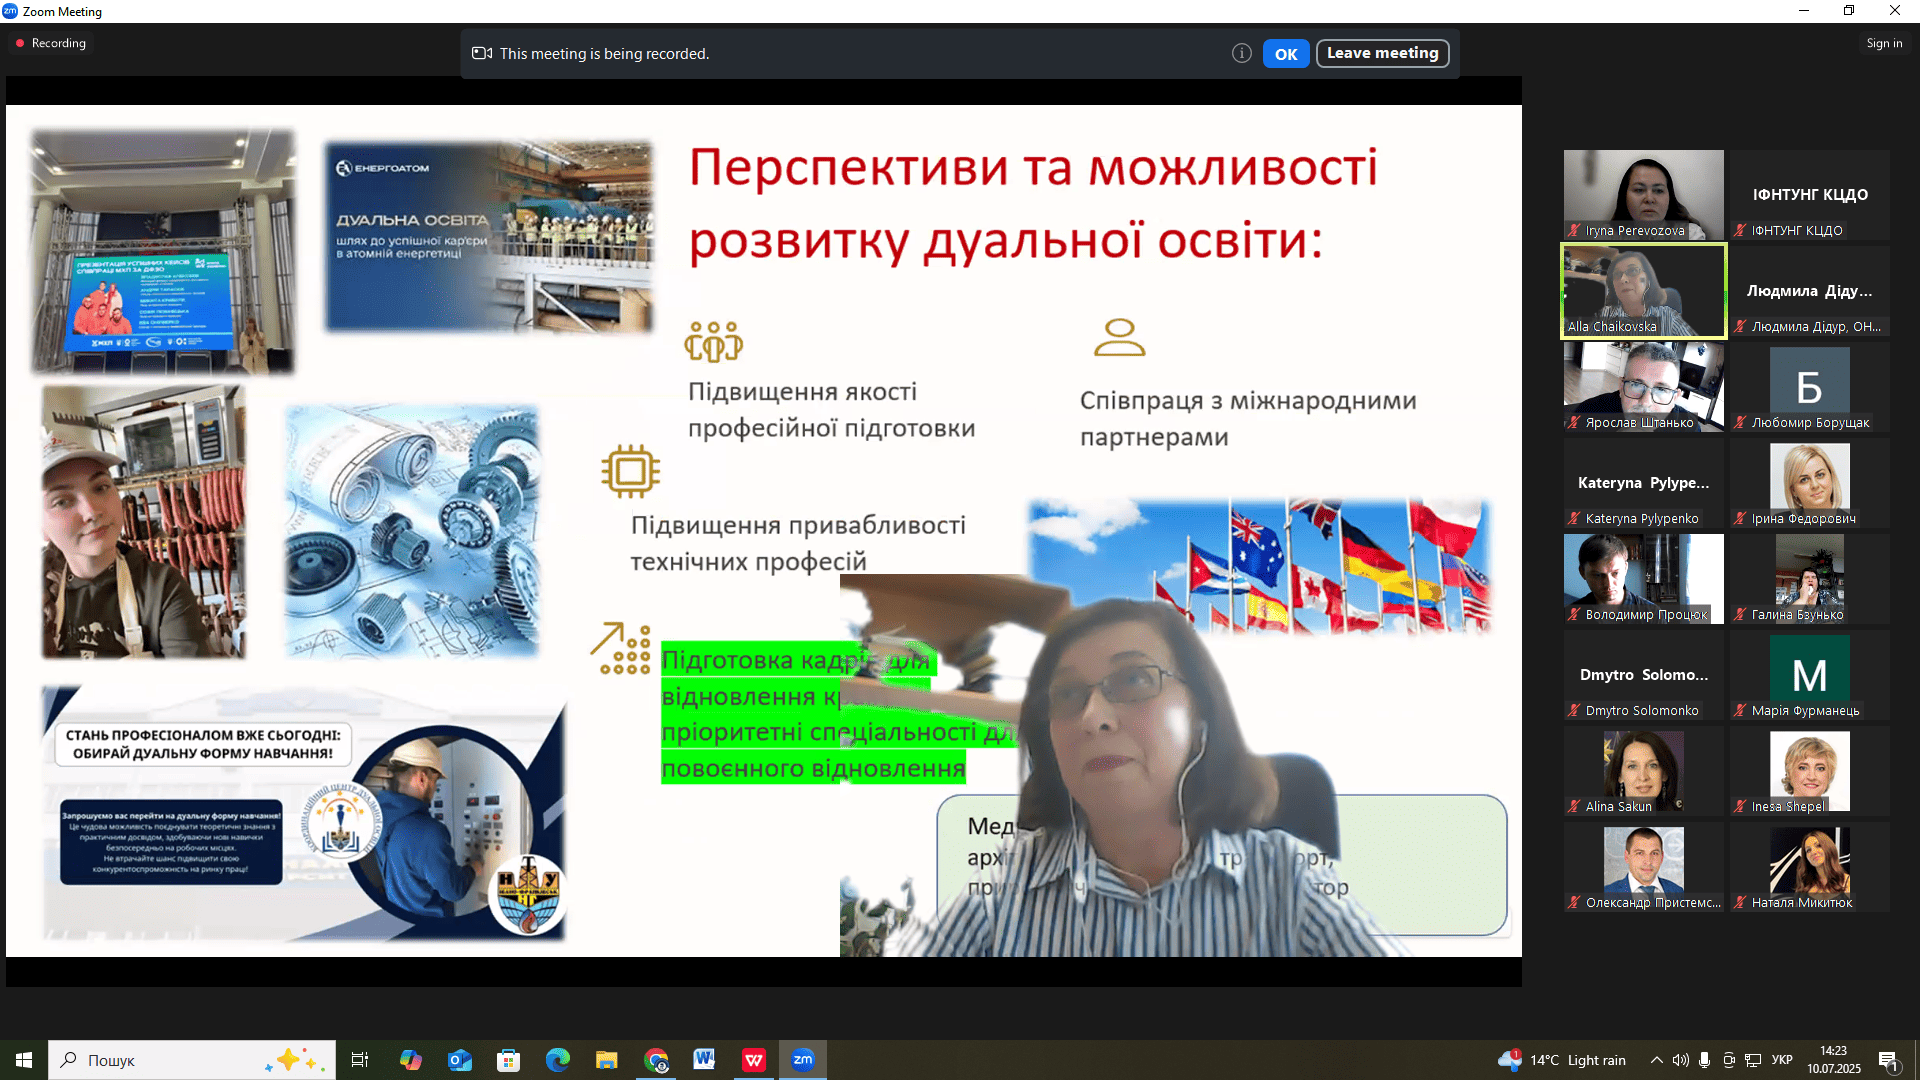The width and height of the screenshot is (1920, 1080).
Task: Select Alina Sakun's photo tile
Action: (1643, 771)
